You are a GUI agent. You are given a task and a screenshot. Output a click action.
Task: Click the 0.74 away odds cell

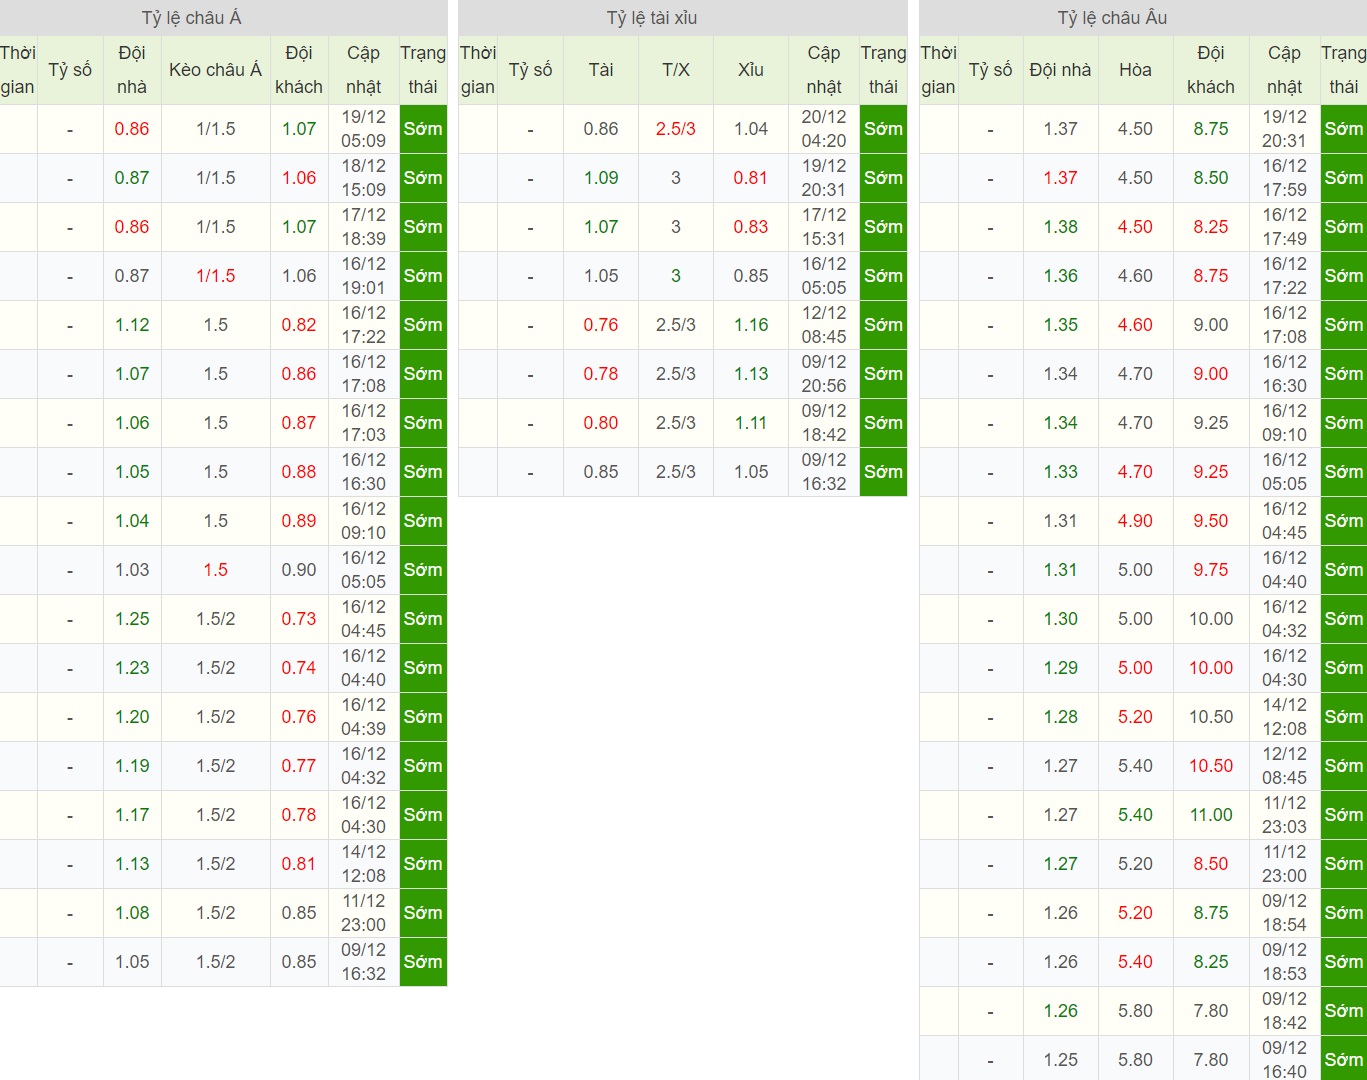pyautogui.click(x=299, y=668)
